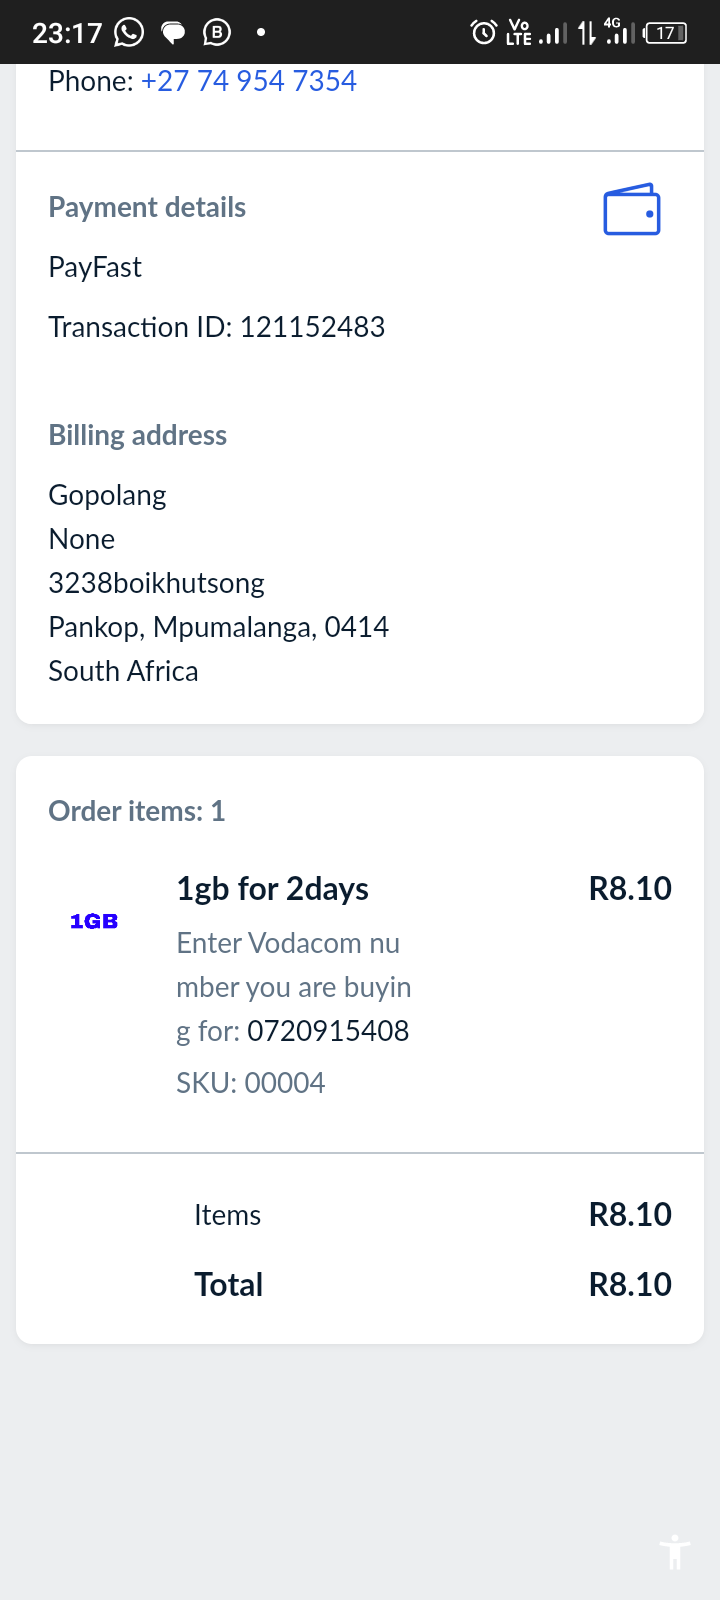
Task: Tap the 4G signal icon
Action: [x=619, y=32]
